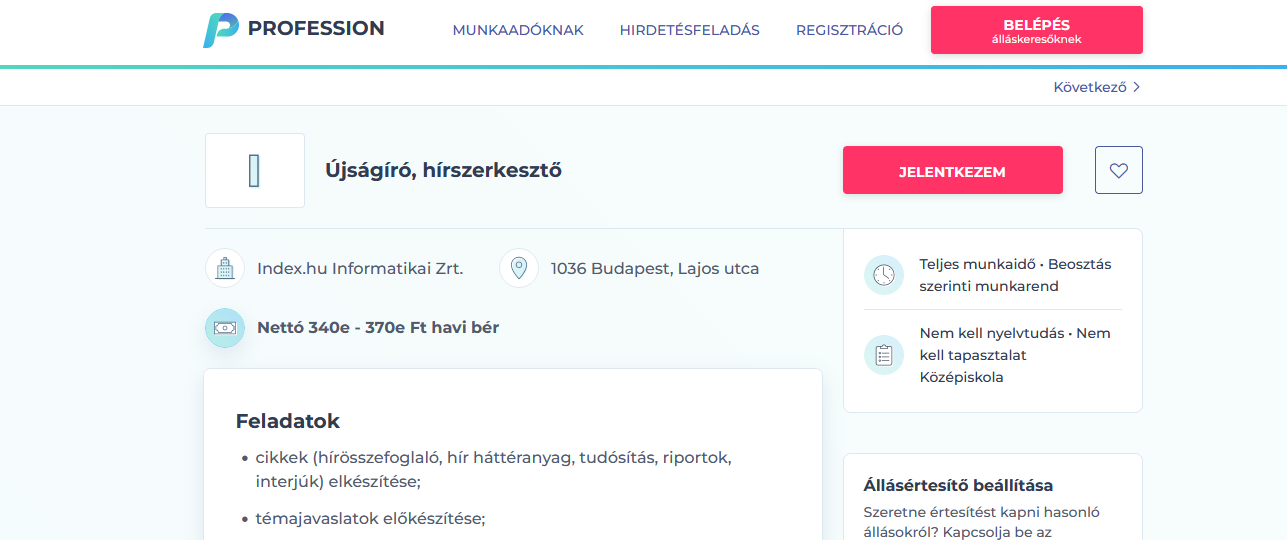This screenshot has height=540, width=1287.
Task: Click the location pin icon
Action: click(x=519, y=268)
